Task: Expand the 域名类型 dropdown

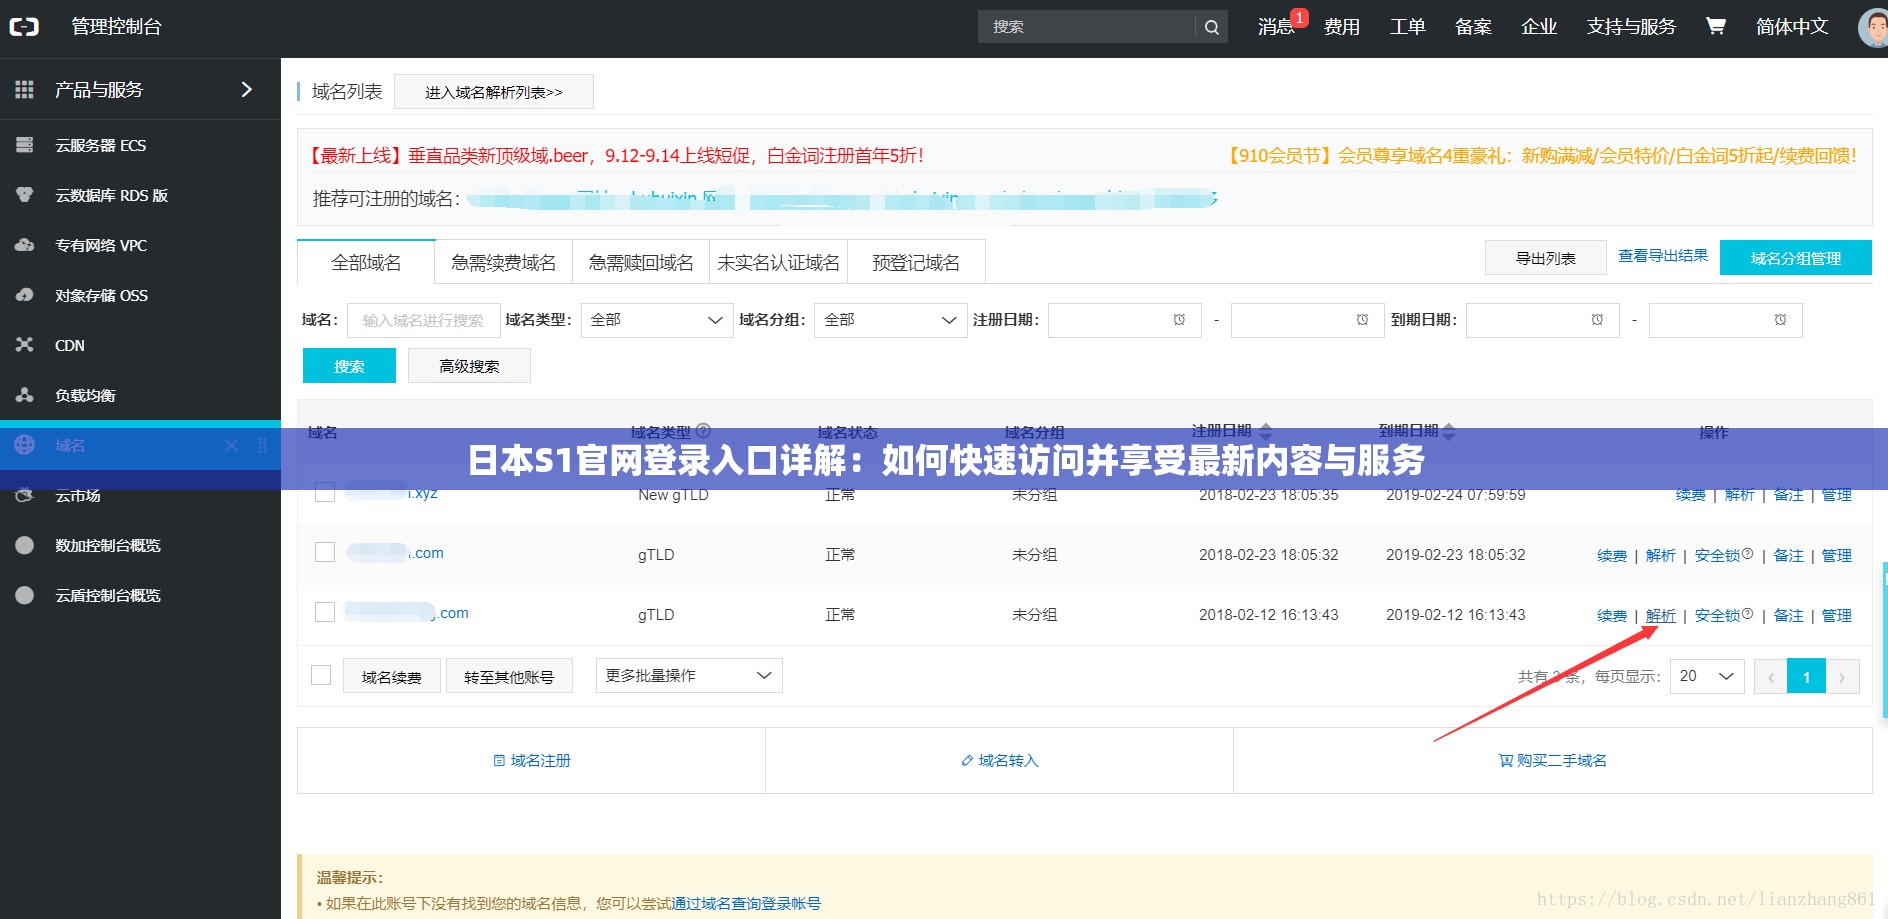Action: (x=656, y=320)
